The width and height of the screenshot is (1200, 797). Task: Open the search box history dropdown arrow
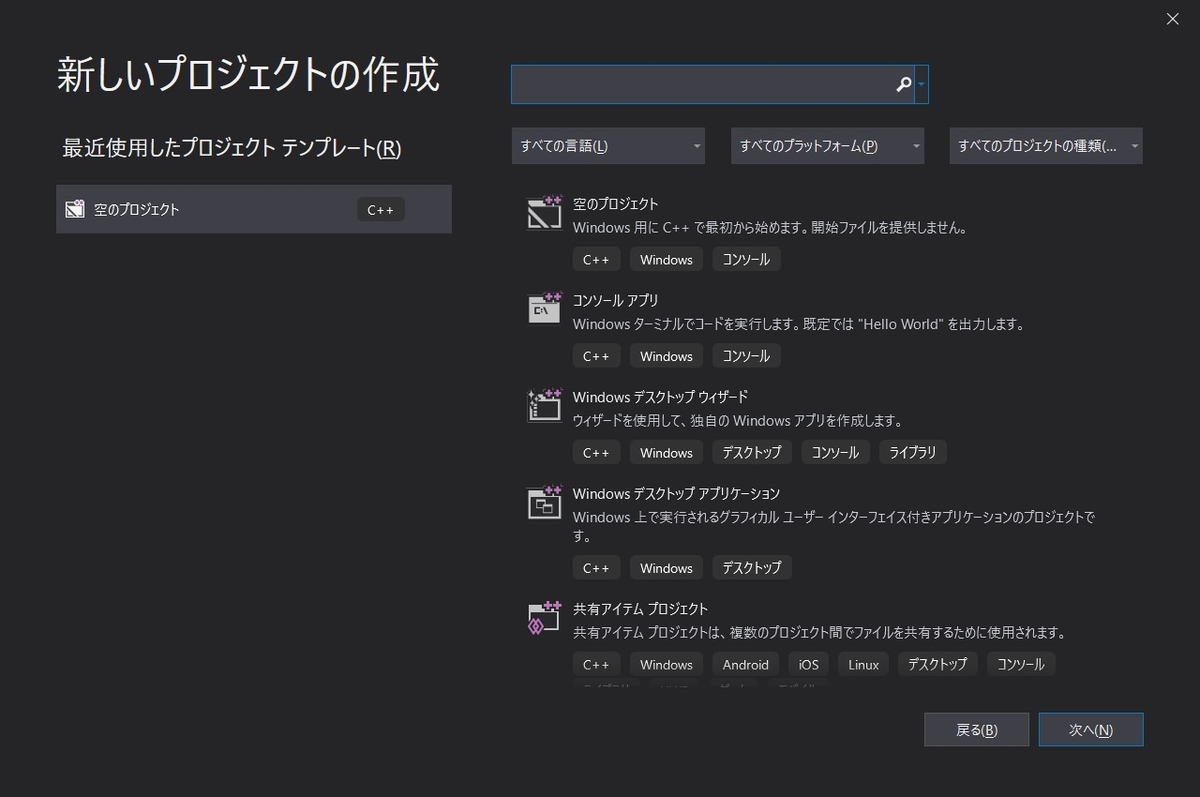click(921, 85)
